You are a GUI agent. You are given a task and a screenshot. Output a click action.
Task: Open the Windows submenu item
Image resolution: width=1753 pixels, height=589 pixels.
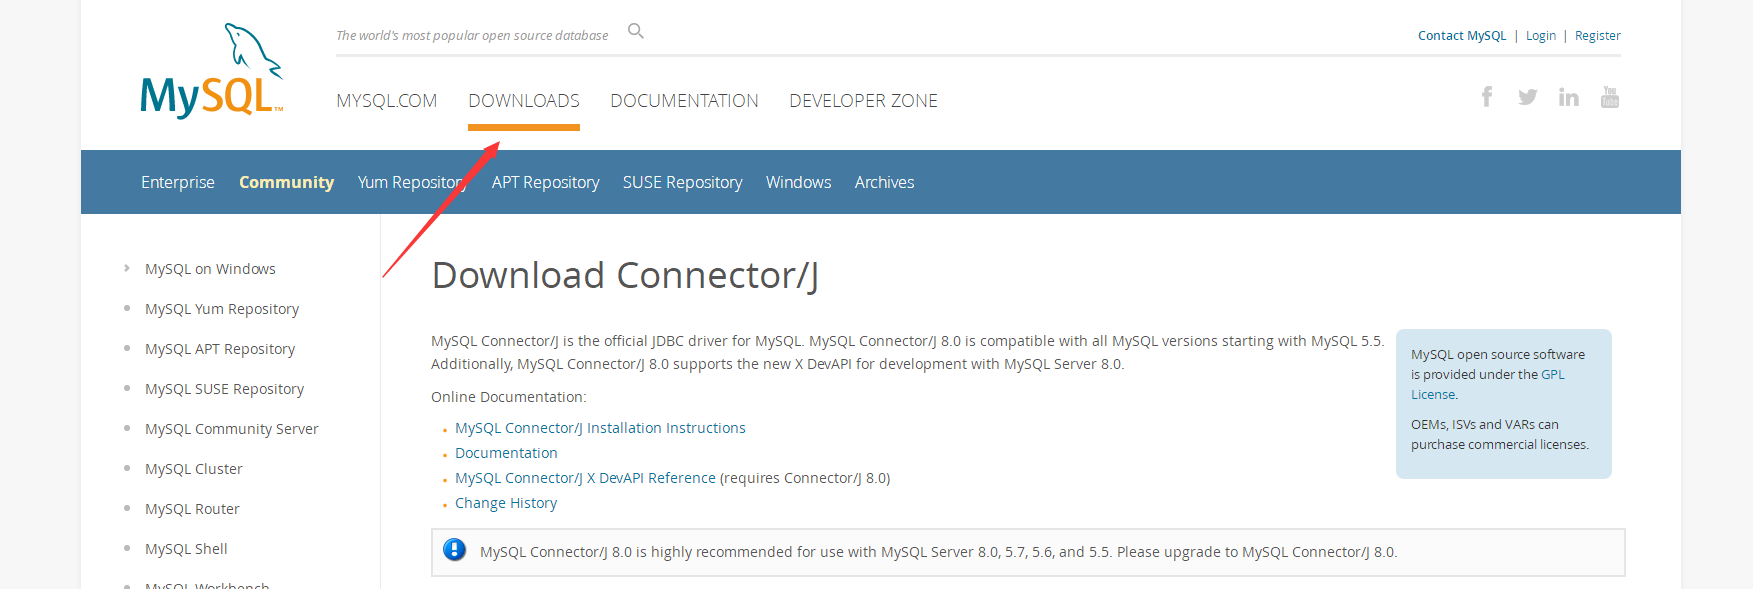tap(798, 182)
